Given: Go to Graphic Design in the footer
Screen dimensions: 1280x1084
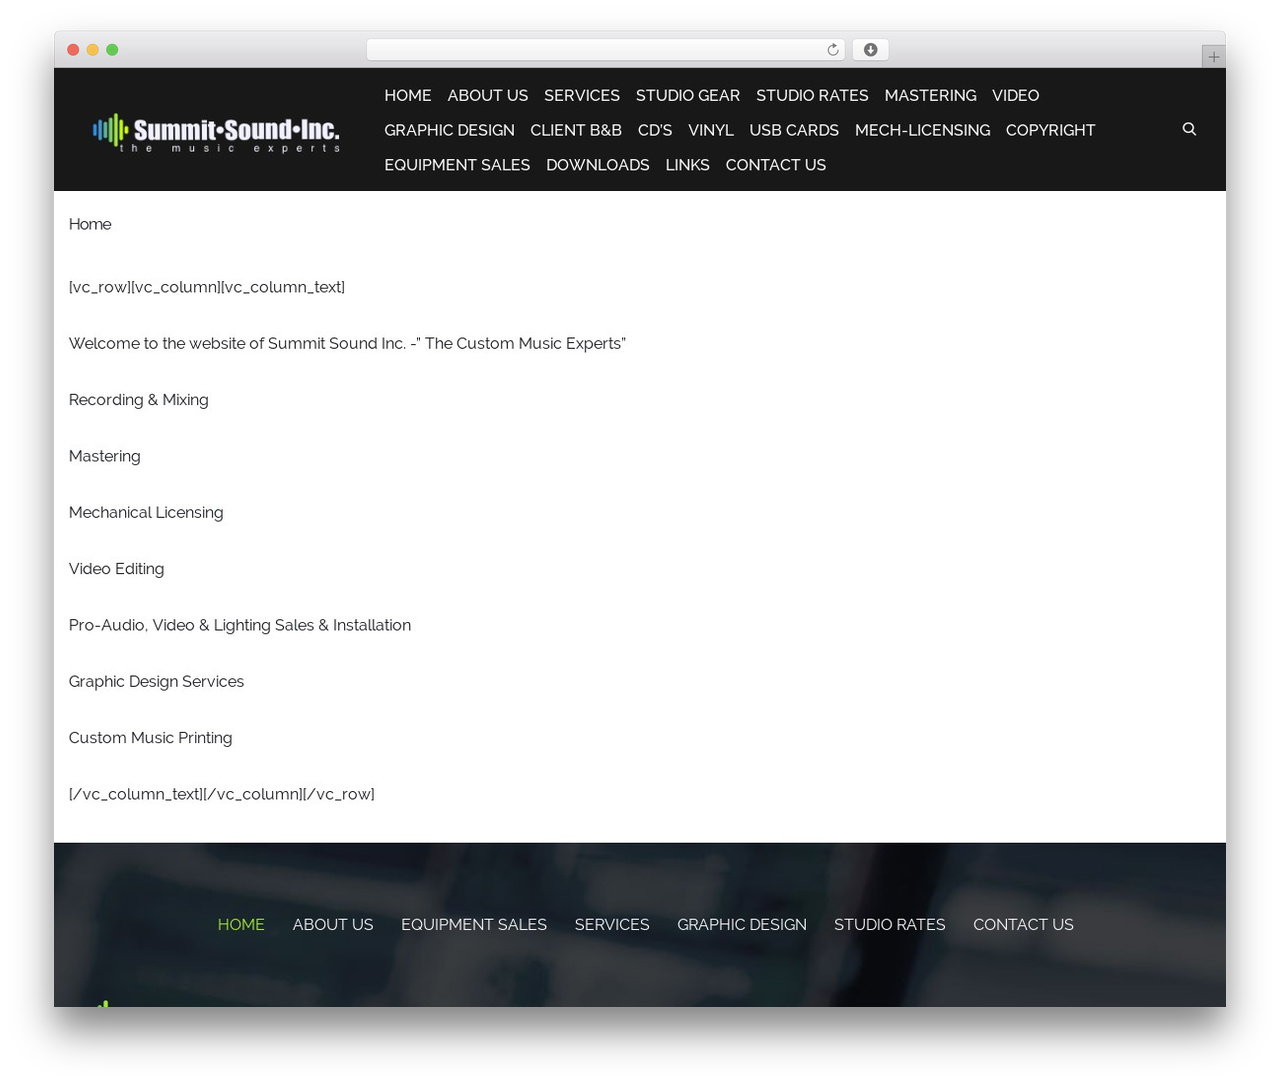Looking at the screenshot, I should point(742,925).
